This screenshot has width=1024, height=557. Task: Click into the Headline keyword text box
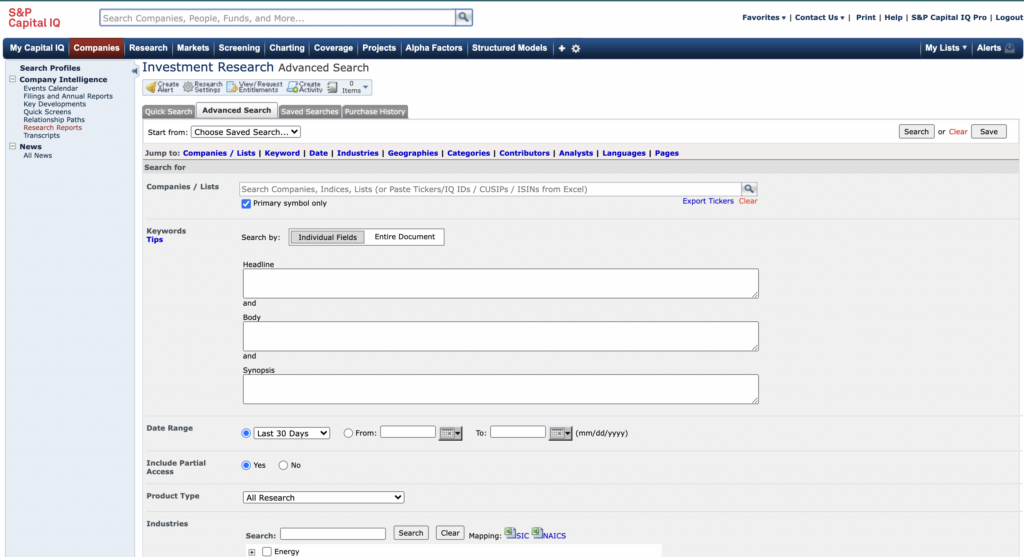tap(500, 283)
